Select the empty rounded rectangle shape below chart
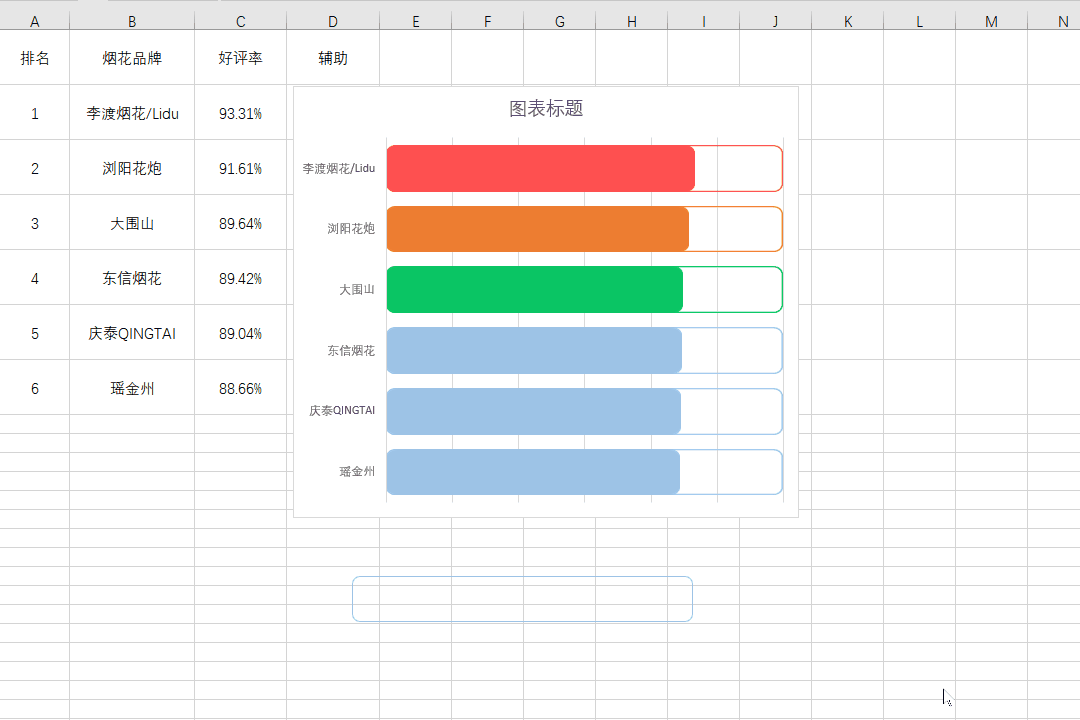Screen dimensions: 1080x720 522,599
